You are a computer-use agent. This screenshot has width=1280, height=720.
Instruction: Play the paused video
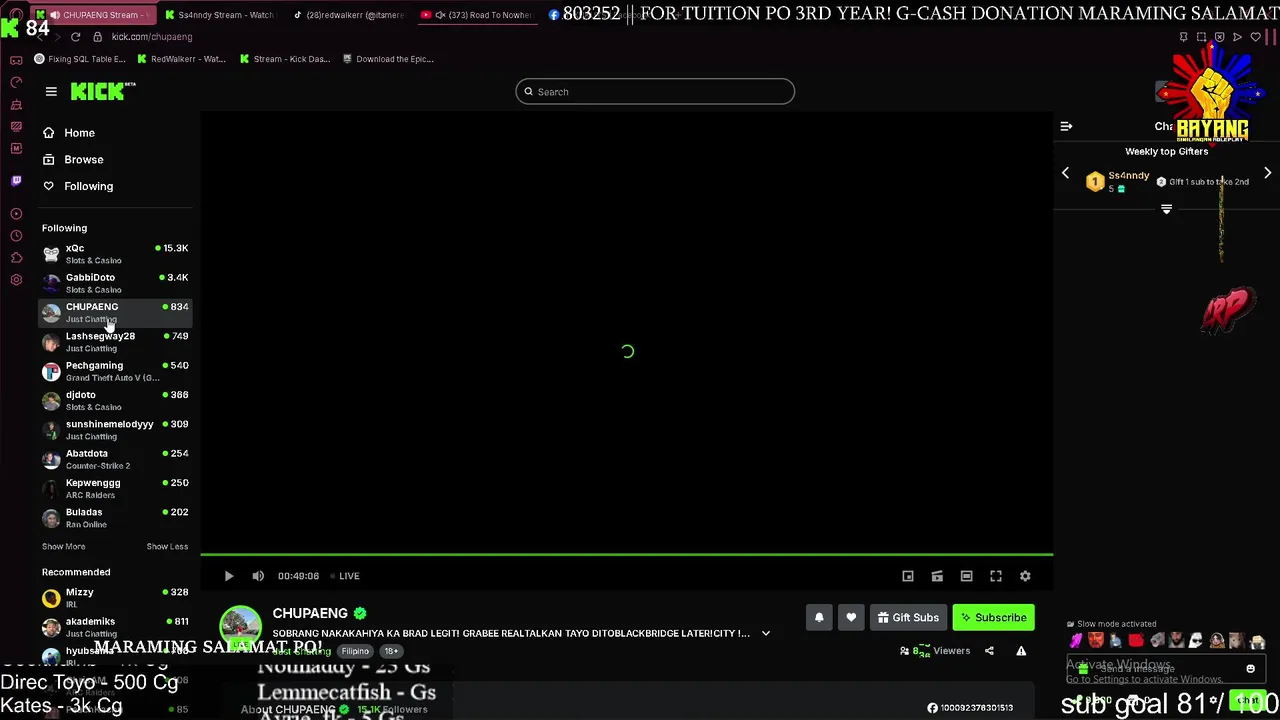[x=228, y=576]
